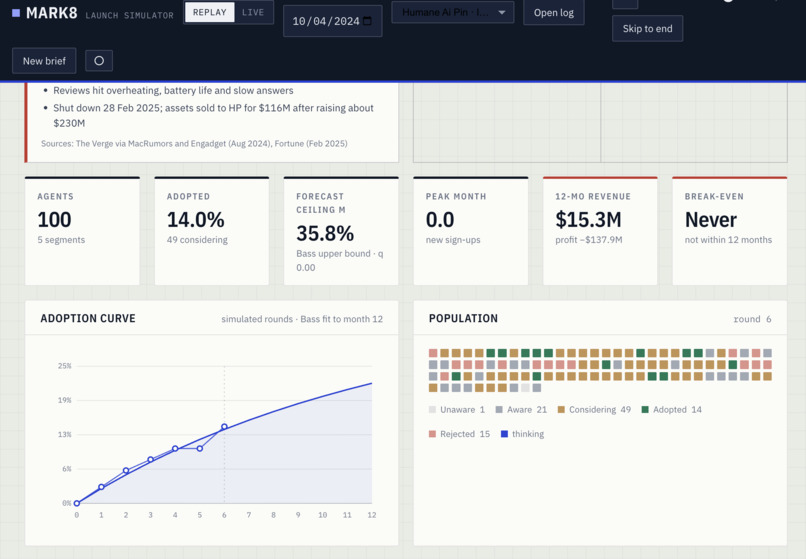Click the Break-even value Never
806x559 pixels.
point(711,220)
